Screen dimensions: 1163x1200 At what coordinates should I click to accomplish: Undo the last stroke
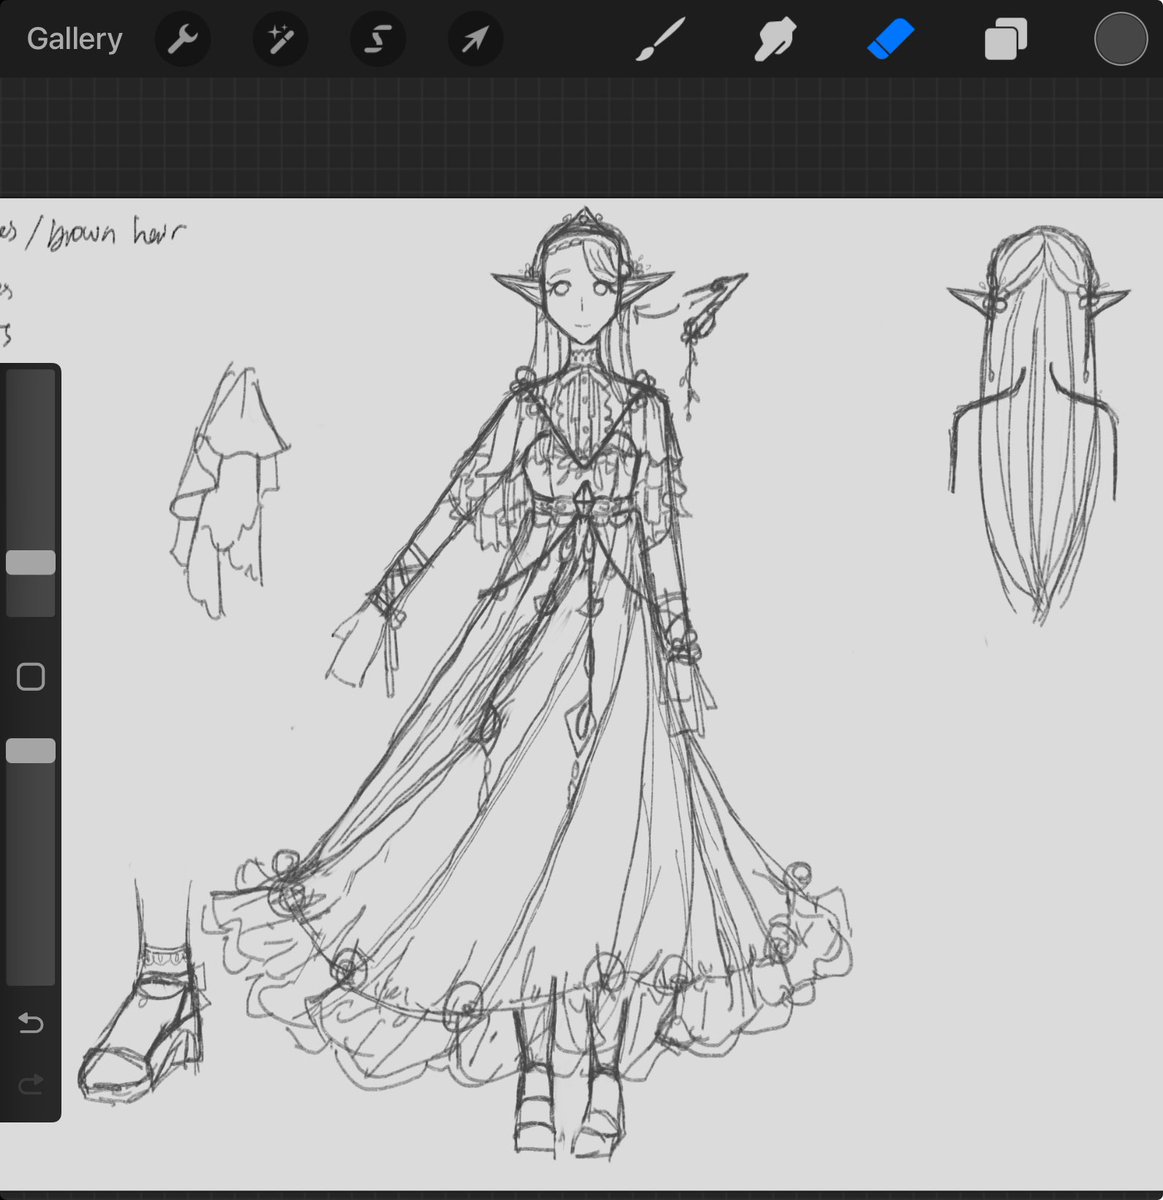(x=31, y=1023)
